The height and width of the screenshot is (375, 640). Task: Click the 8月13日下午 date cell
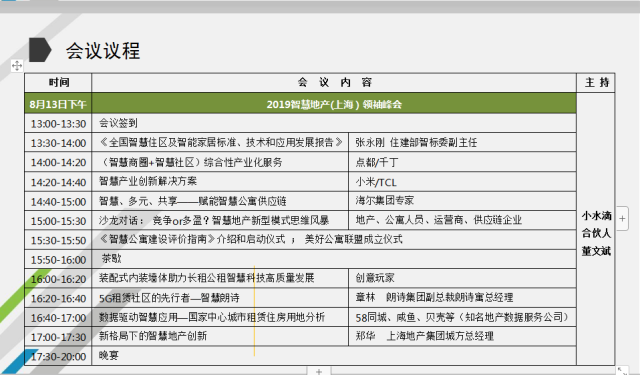pyautogui.click(x=58, y=104)
